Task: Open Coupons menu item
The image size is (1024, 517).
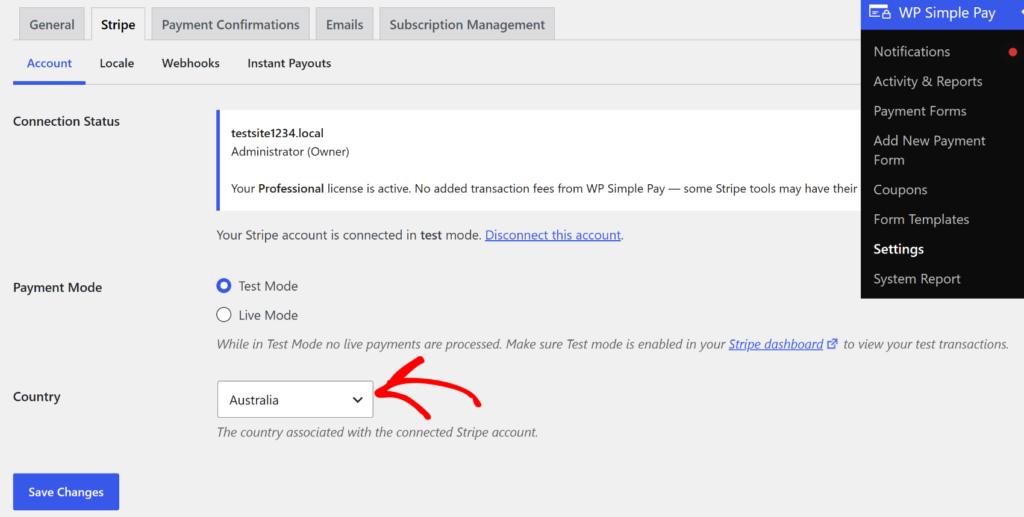Action: pyautogui.click(x=900, y=190)
